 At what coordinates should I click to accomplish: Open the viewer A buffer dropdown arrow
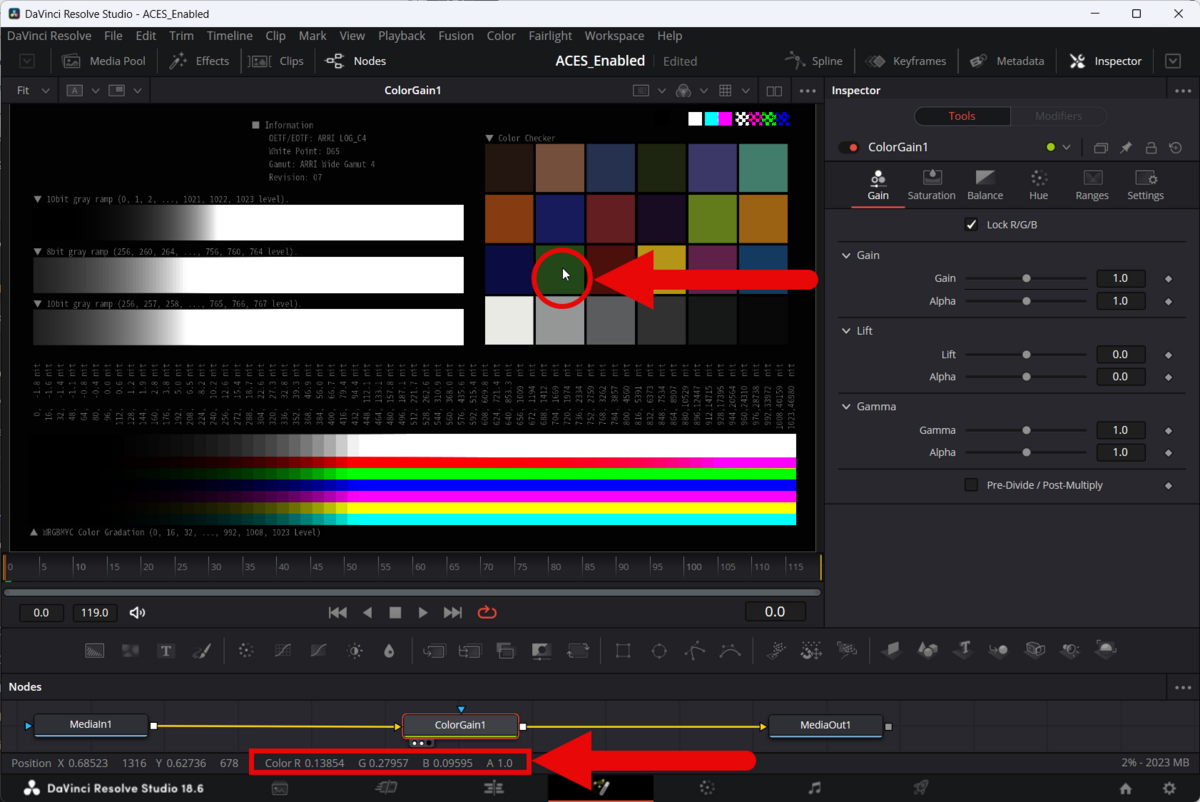tap(96, 90)
